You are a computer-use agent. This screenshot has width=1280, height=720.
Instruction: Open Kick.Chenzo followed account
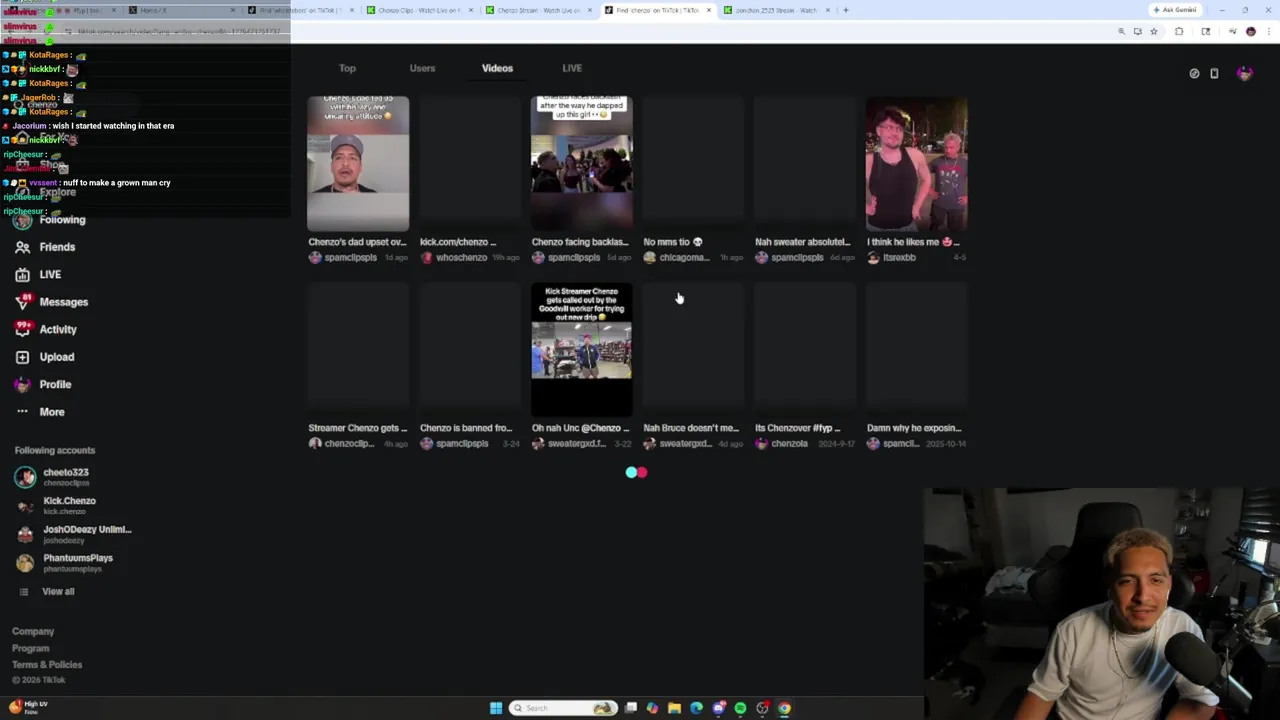coord(56,505)
